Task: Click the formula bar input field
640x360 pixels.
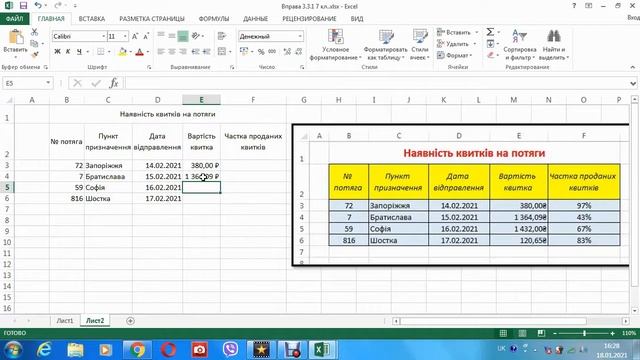Action: [x=377, y=83]
